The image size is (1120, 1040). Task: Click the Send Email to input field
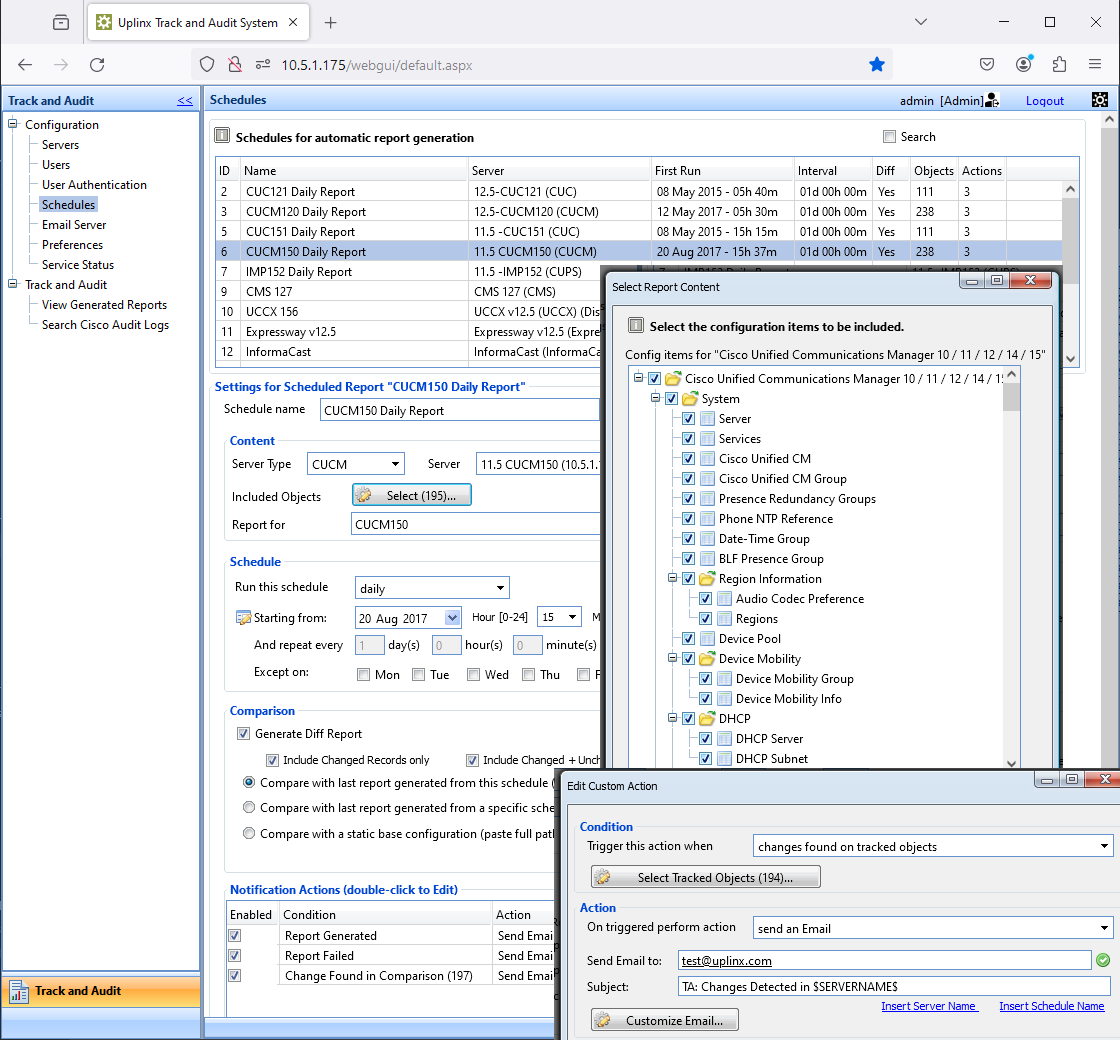tap(884, 961)
